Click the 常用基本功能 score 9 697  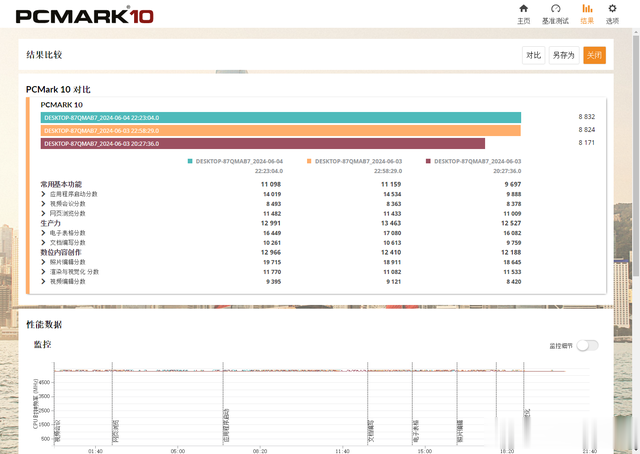(x=513, y=185)
